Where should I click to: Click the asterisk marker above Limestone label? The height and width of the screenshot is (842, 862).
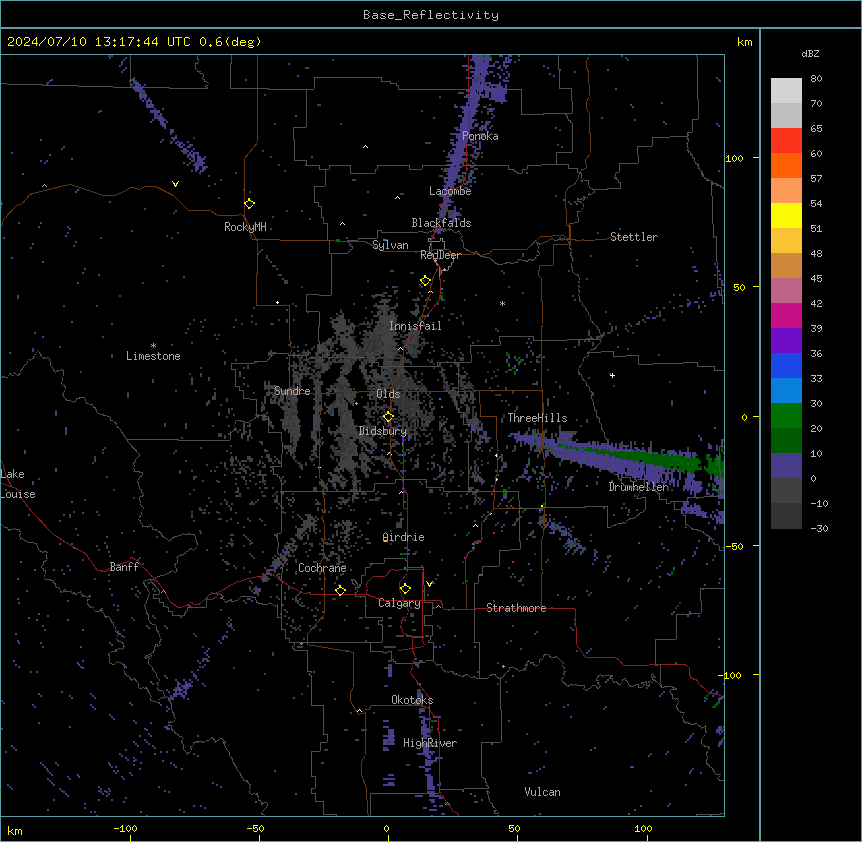pyautogui.click(x=153, y=346)
